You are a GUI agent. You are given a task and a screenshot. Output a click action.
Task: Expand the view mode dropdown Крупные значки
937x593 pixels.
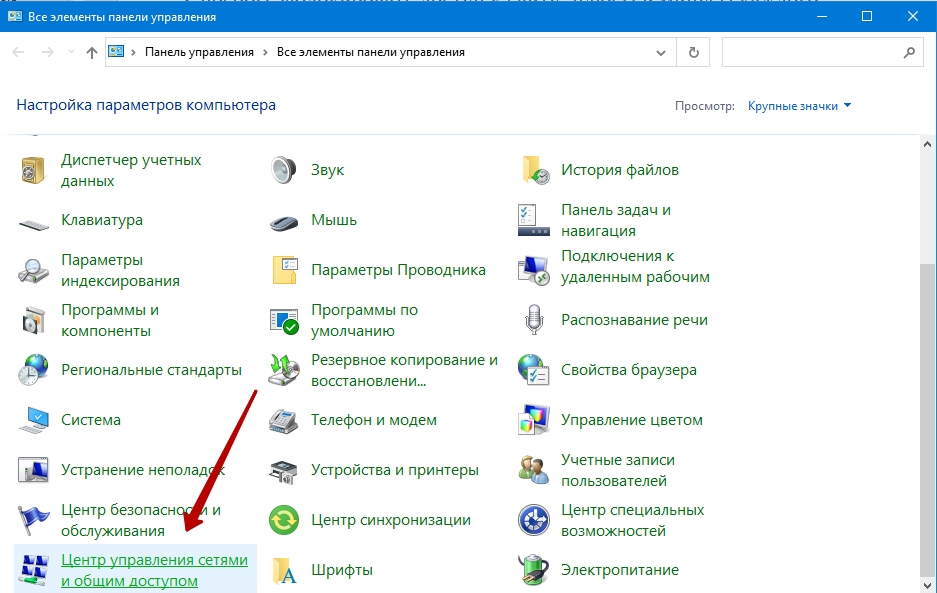pos(800,106)
